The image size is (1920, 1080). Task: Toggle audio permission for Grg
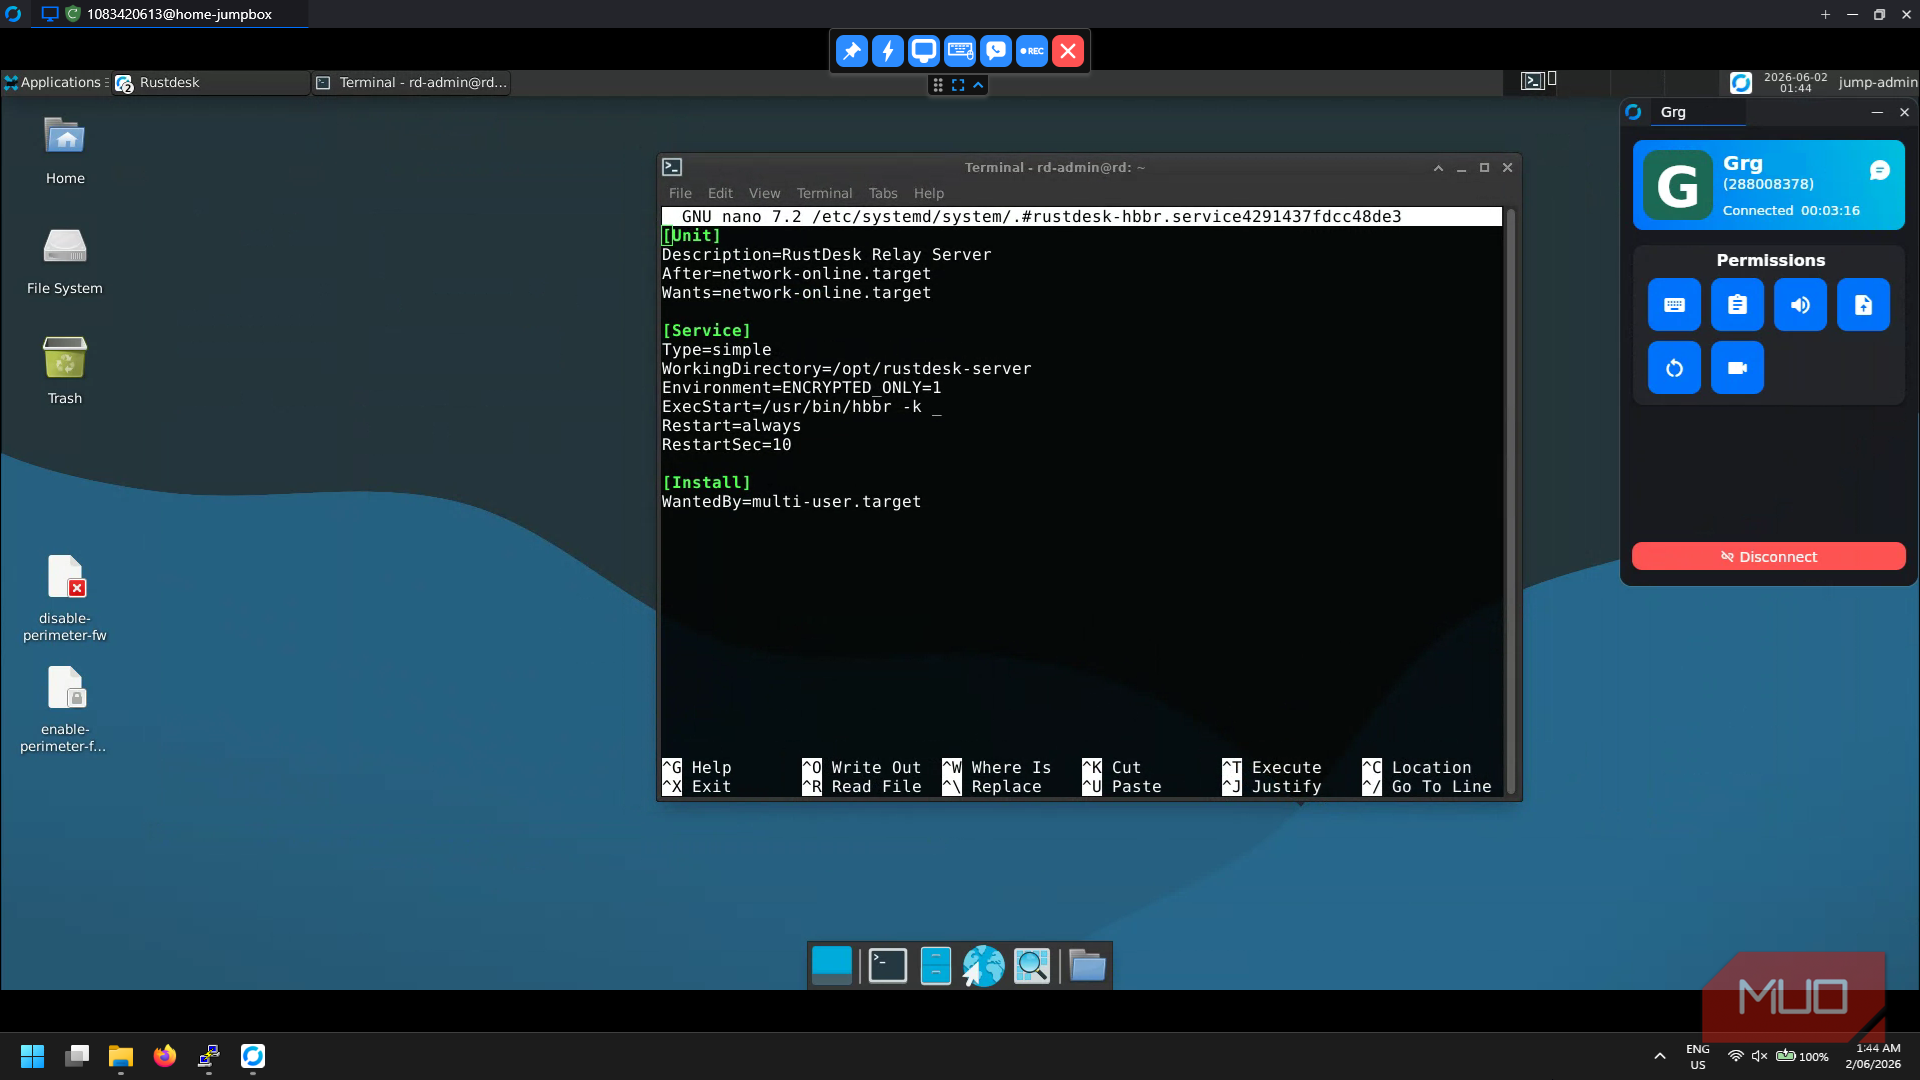1800,305
